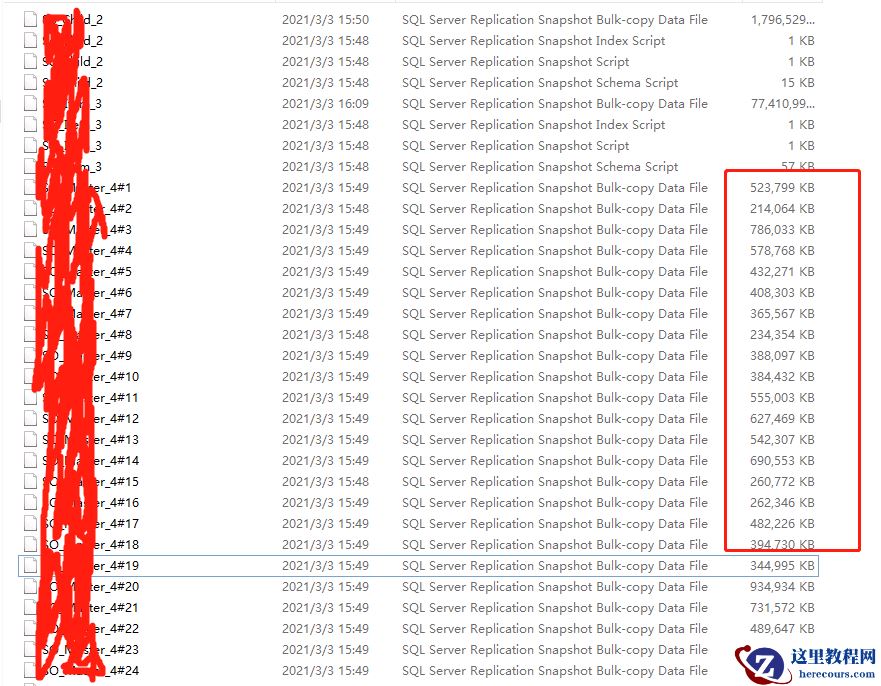Screen dimensions: 881x686
Task: Click the 234,354 KB size cell
Action: tap(782, 334)
